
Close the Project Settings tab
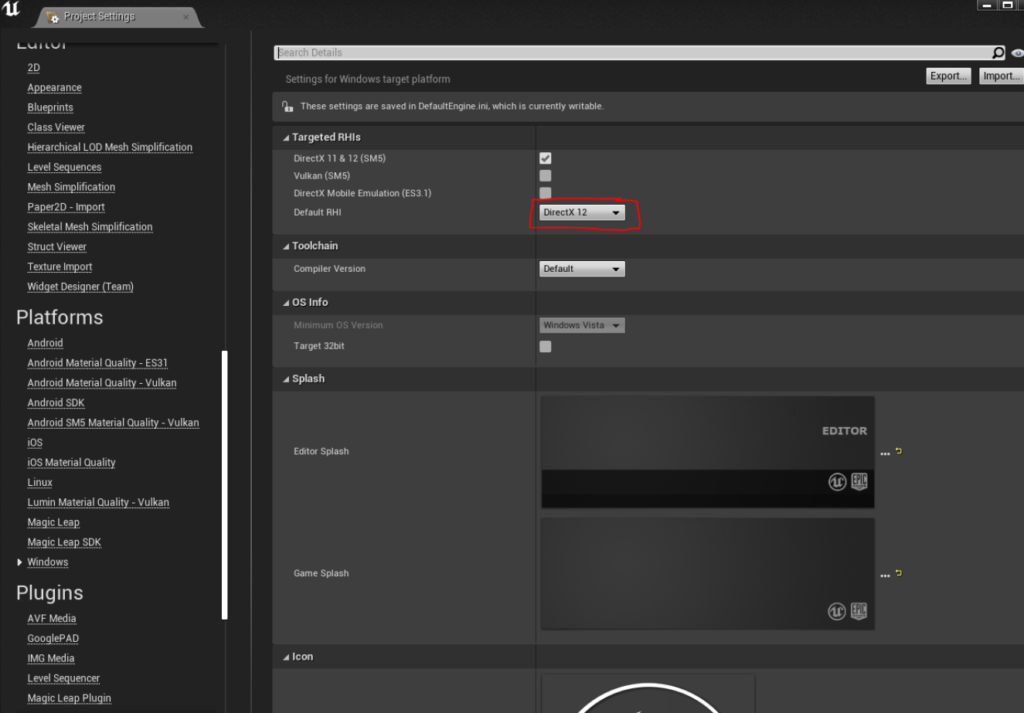pos(186,17)
